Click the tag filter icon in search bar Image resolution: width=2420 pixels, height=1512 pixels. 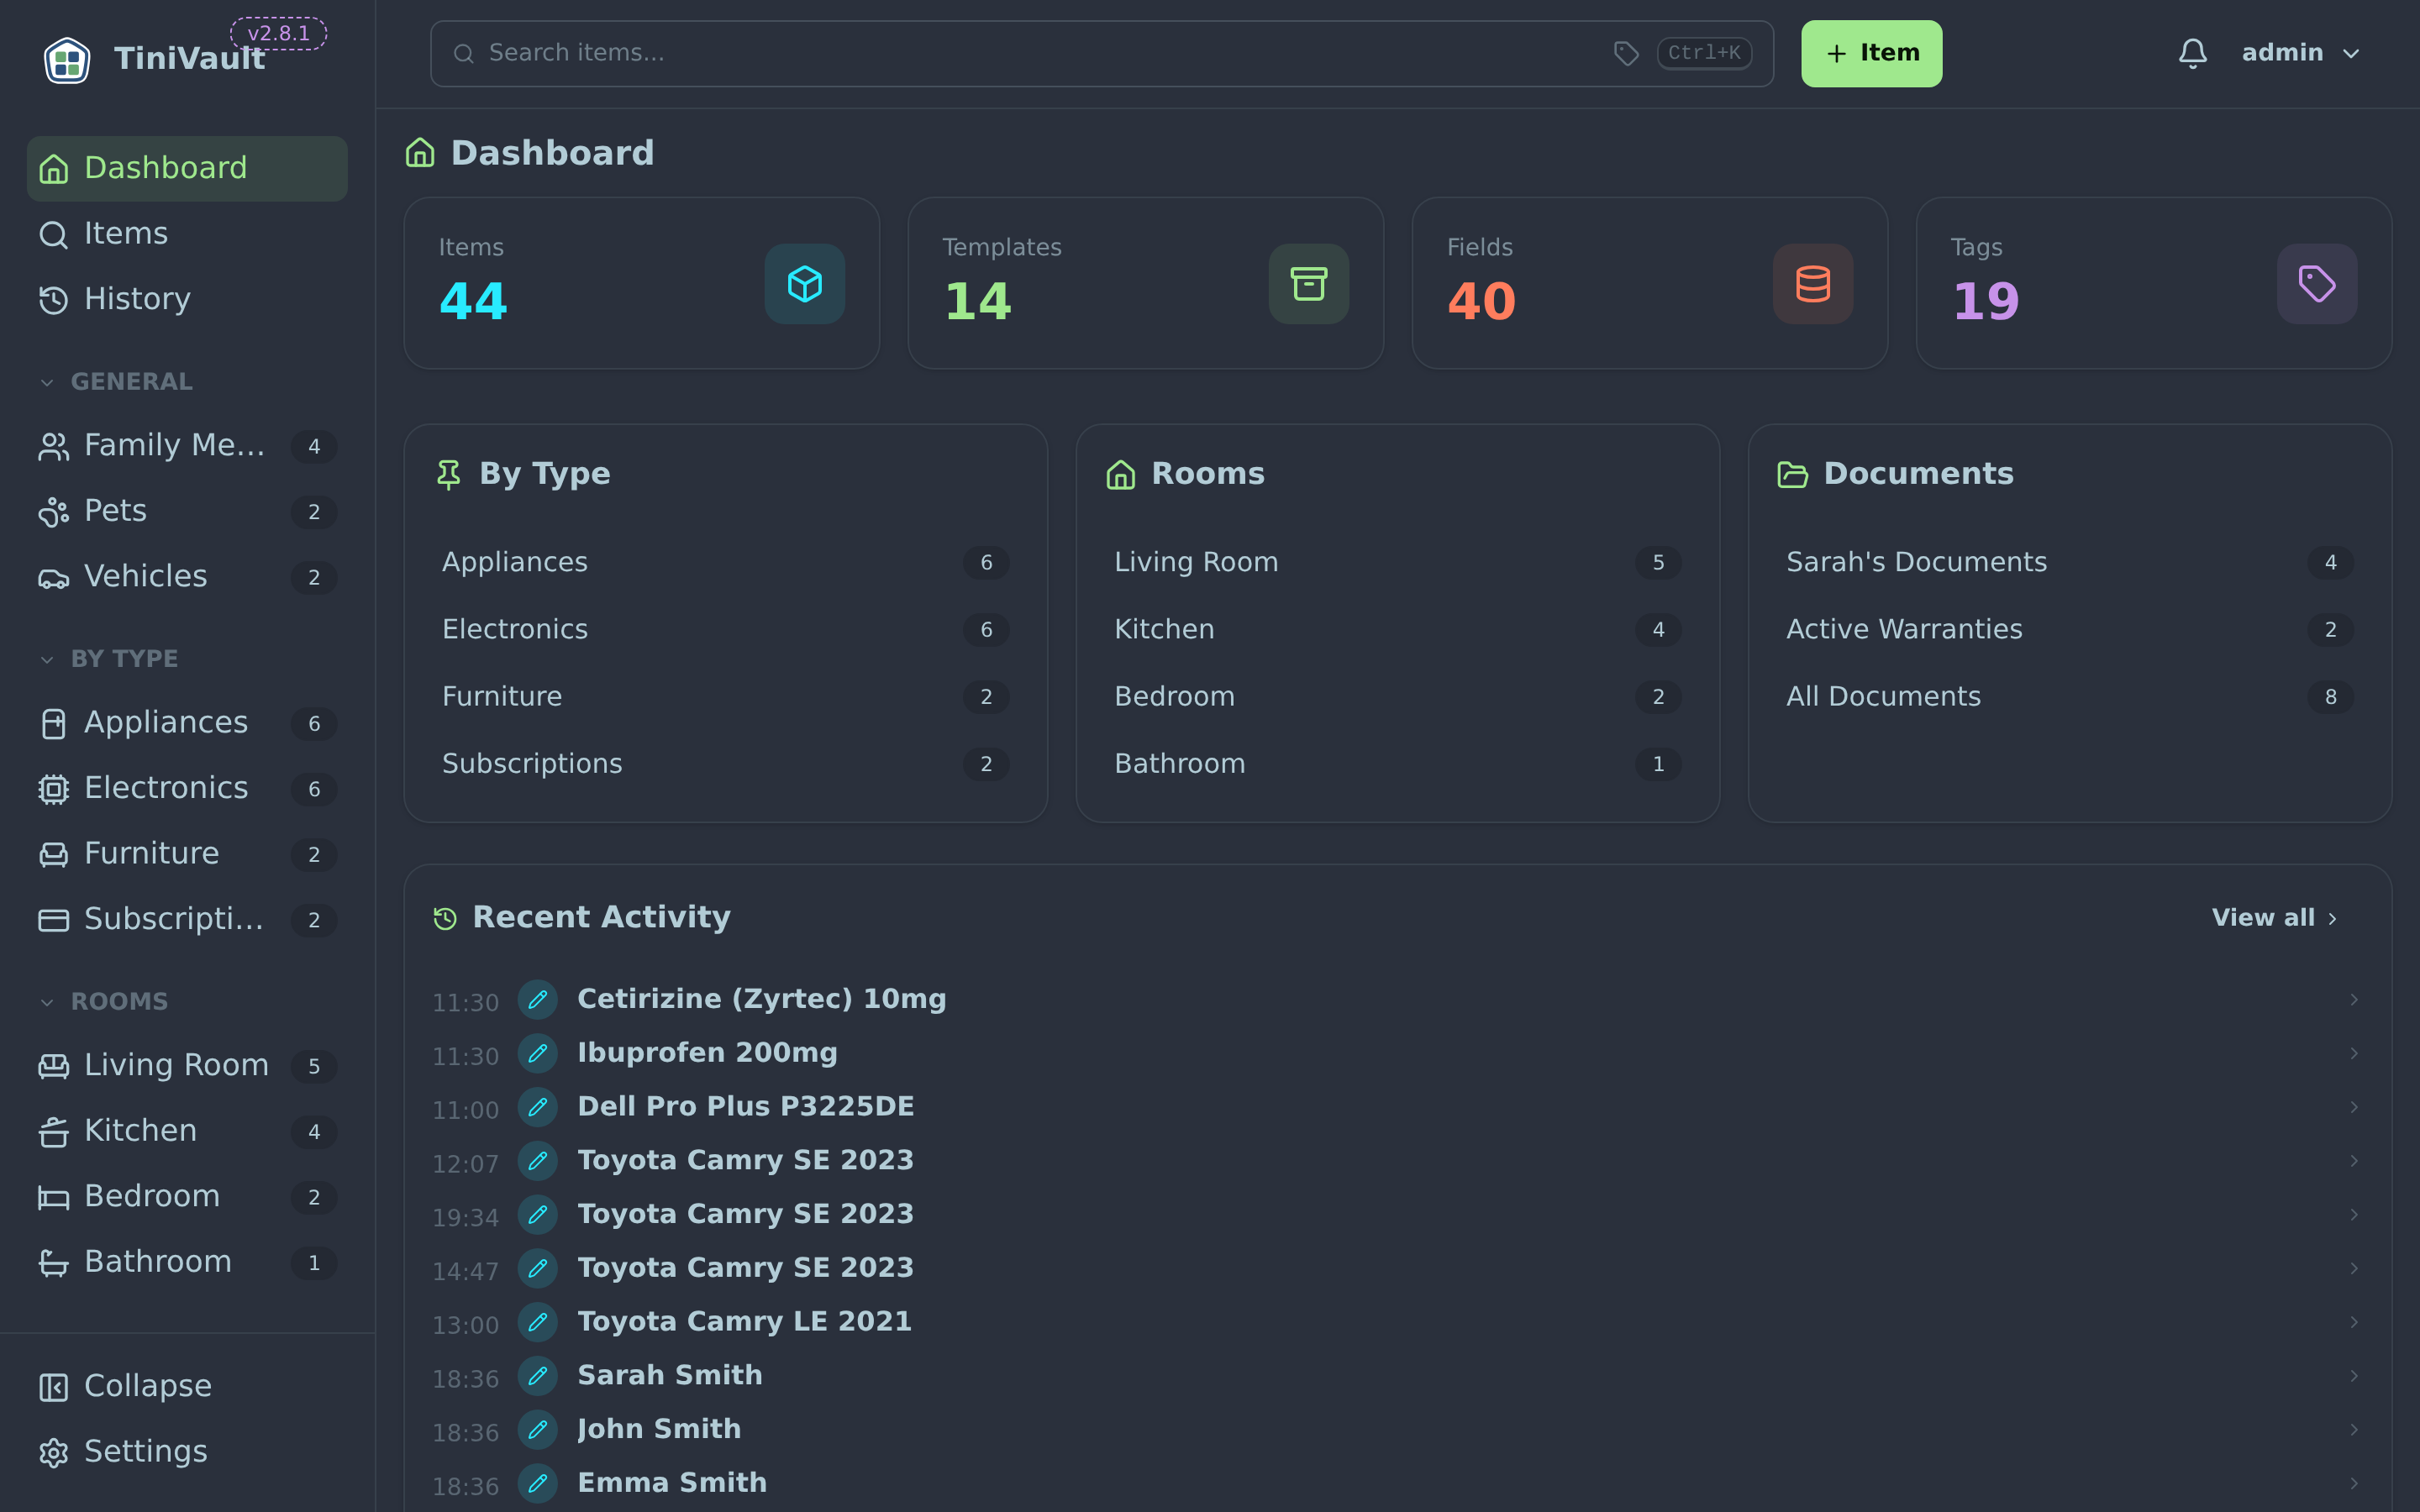point(1626,53)
